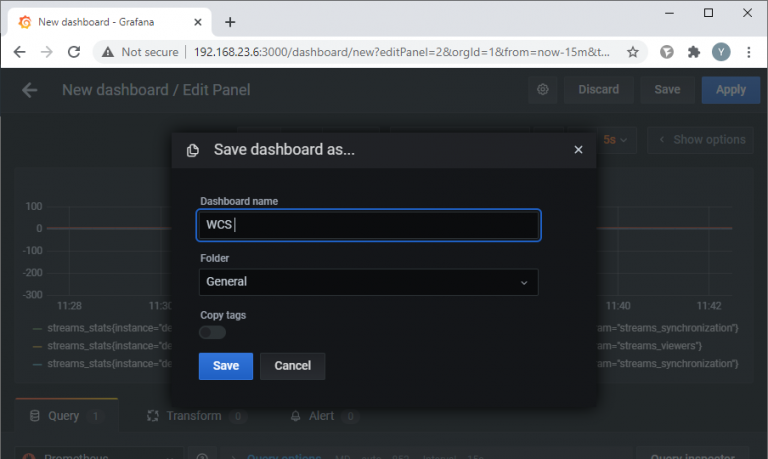This screenshot has width=768, height=459.
Task: Cancel the save dashboard dialog
Action: pos(292,366)
